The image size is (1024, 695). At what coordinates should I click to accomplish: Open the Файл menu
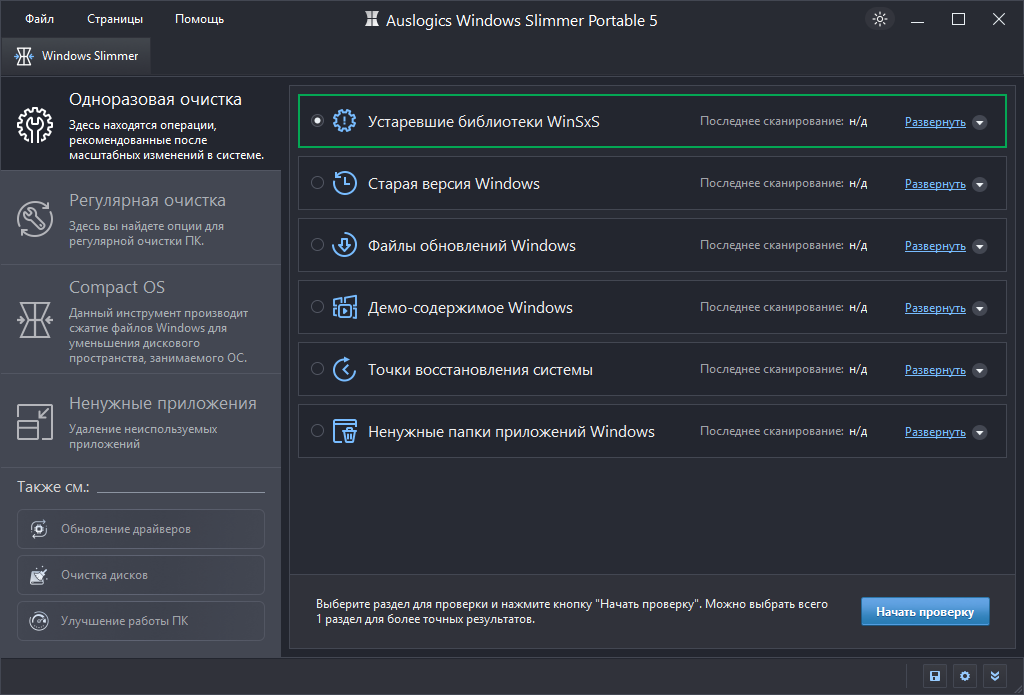(39, 19)
